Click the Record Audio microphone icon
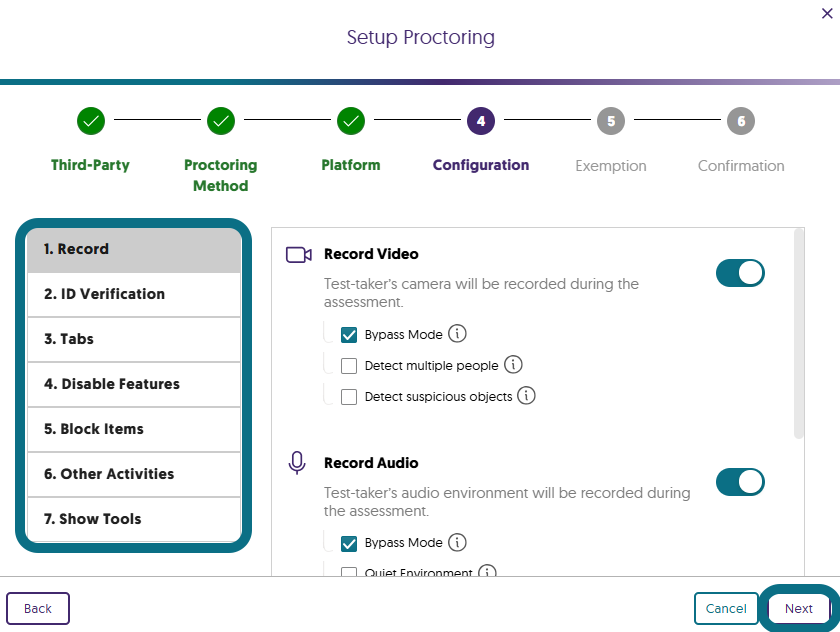This screenshot has height=632, width=840. click(x=297, y=463)
